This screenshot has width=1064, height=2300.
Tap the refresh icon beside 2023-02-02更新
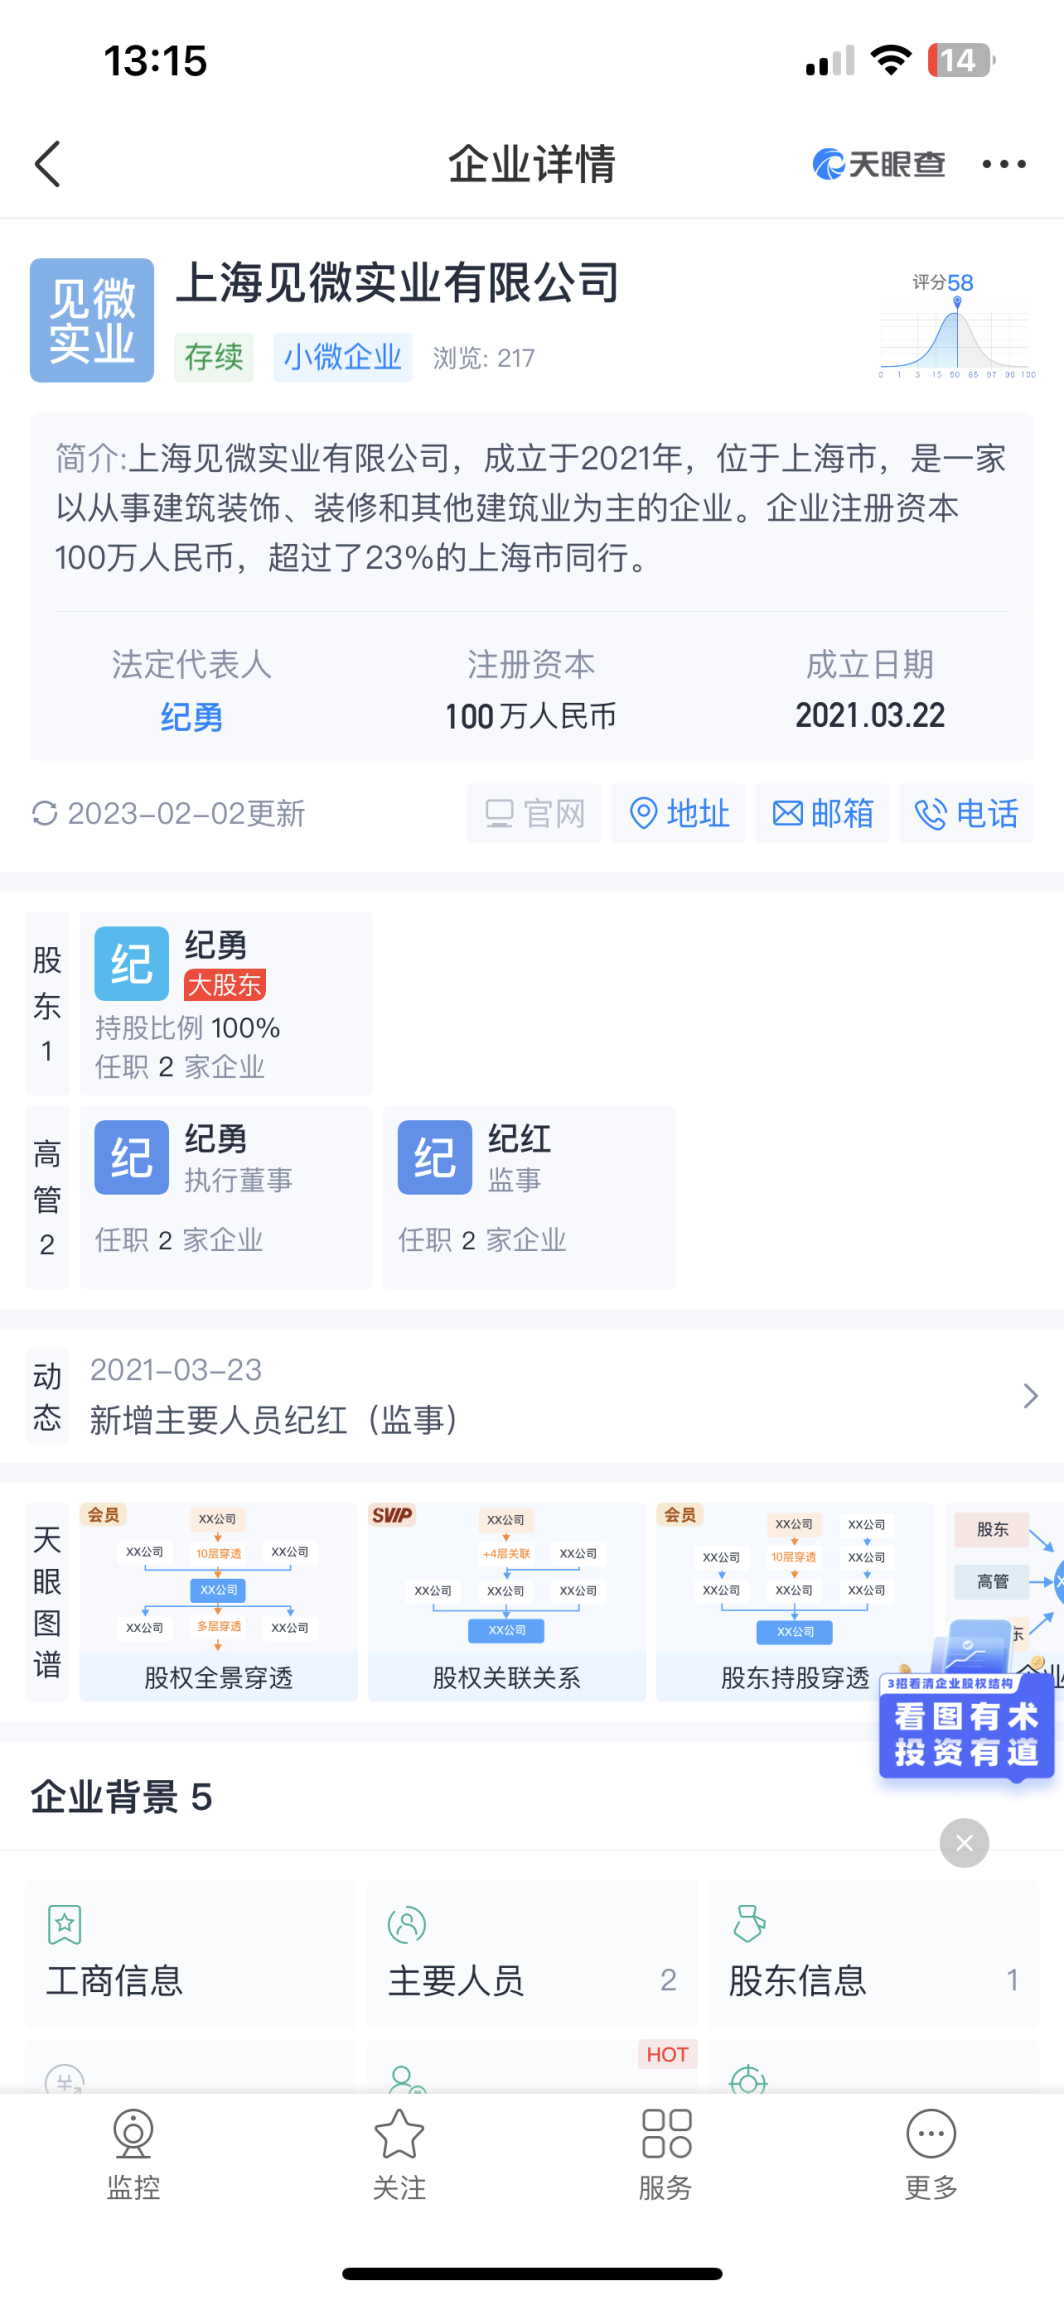point(44,813)
